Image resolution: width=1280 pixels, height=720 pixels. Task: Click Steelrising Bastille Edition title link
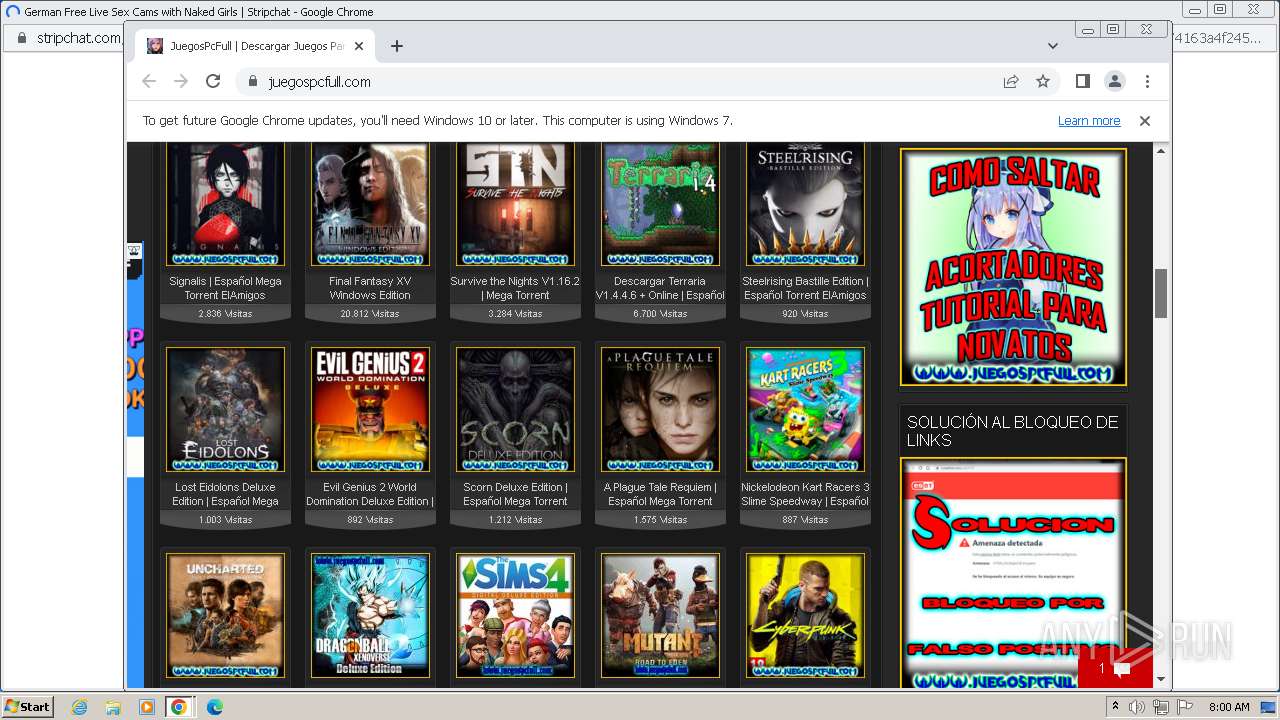point(805,288)
